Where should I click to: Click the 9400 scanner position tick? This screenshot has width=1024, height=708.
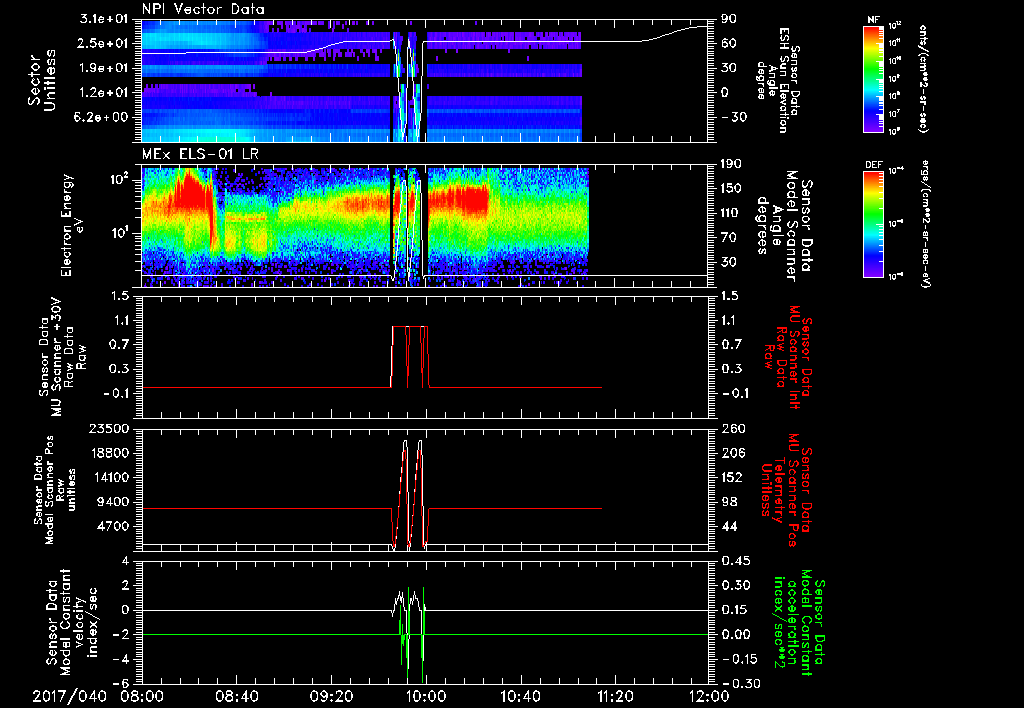pyautogui.click(x=114, y=502)
